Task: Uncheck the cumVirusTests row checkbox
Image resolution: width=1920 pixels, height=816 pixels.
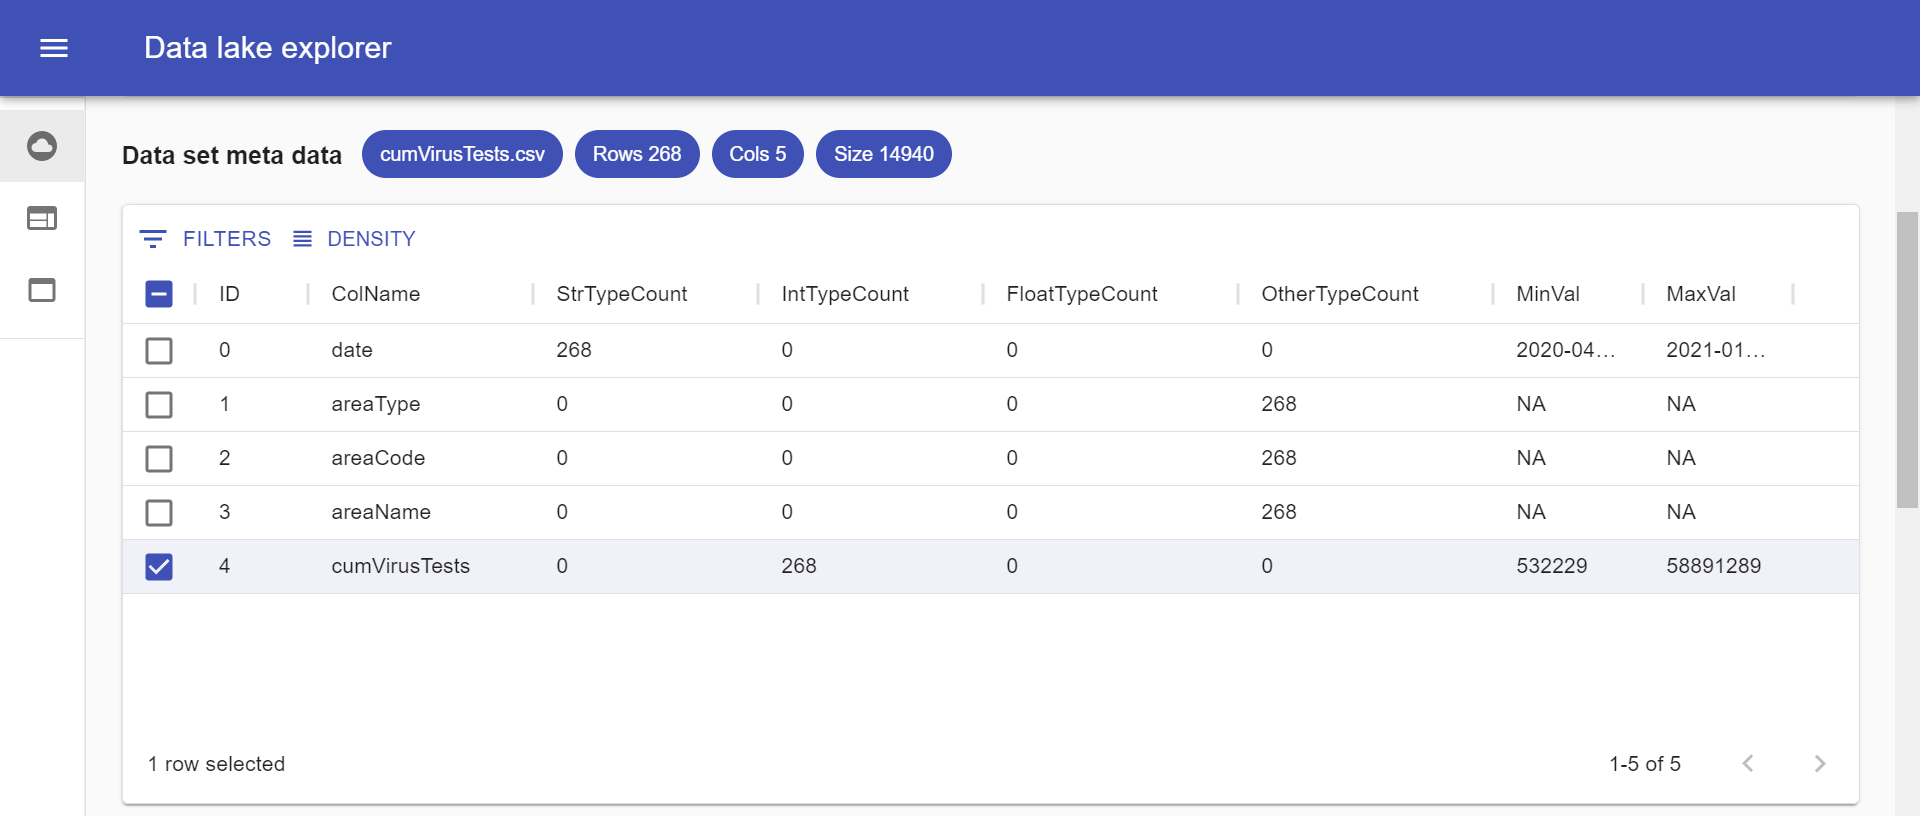Action: [159, 567]
